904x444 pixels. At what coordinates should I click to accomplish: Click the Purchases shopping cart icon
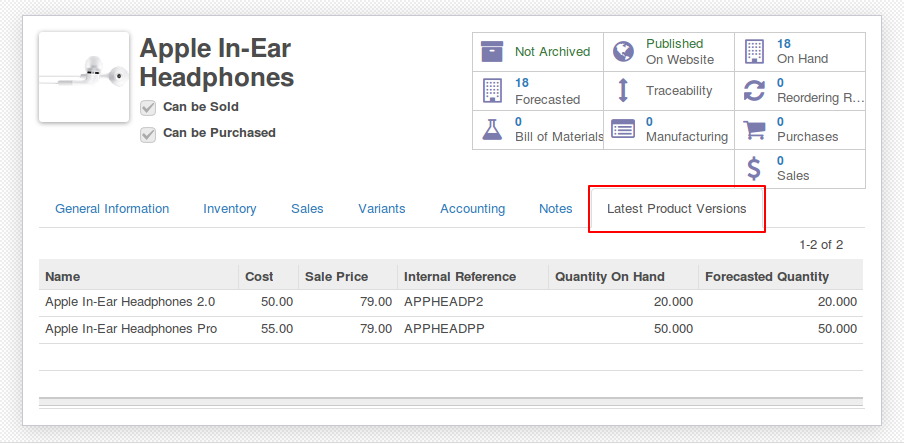pyautogui.click(x=754, y=129)
